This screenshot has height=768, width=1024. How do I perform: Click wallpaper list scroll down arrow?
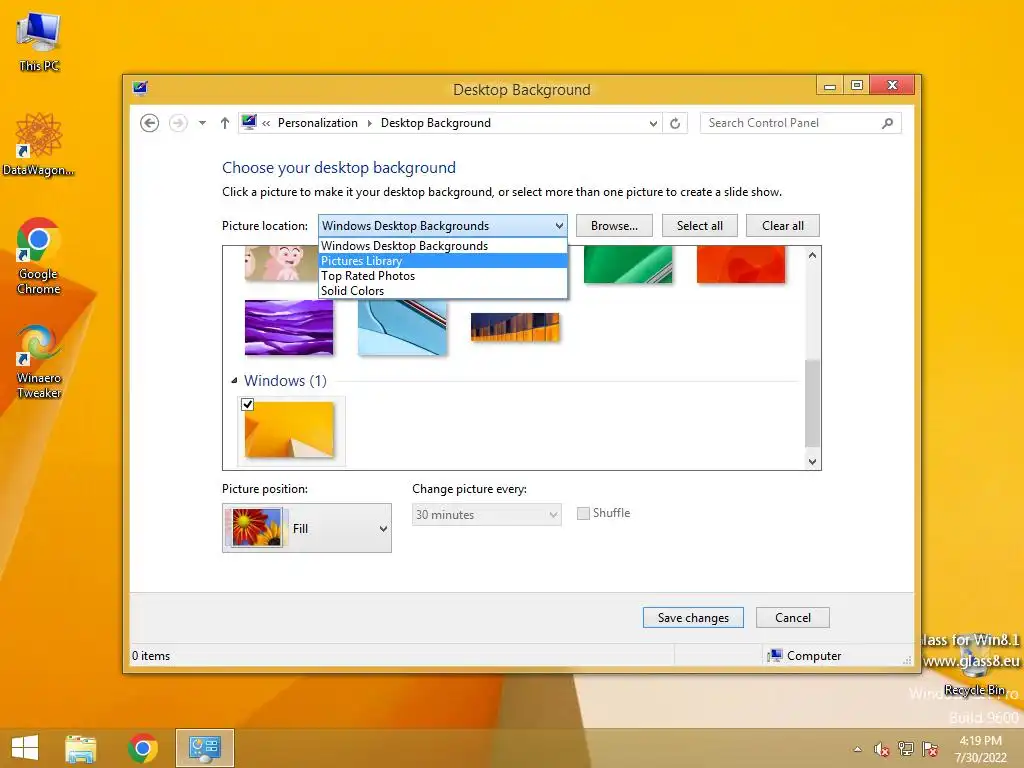(812, 461)
